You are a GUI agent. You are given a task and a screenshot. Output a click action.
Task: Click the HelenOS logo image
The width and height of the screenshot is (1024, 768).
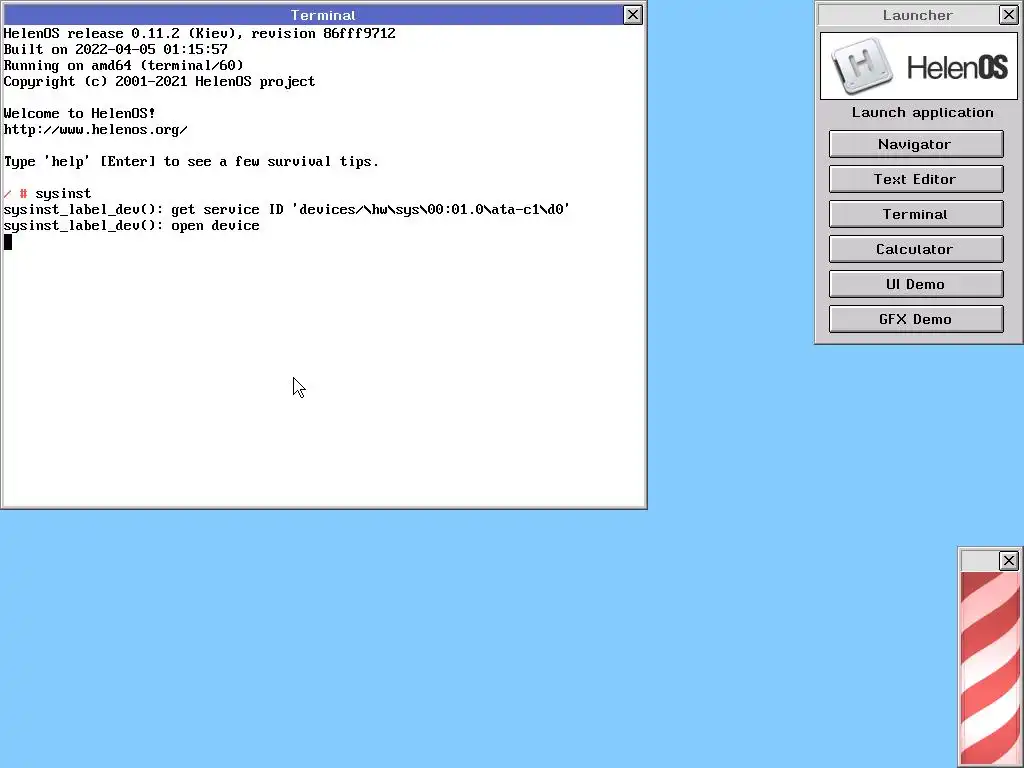pyautogui.click(x=919, y=66)
